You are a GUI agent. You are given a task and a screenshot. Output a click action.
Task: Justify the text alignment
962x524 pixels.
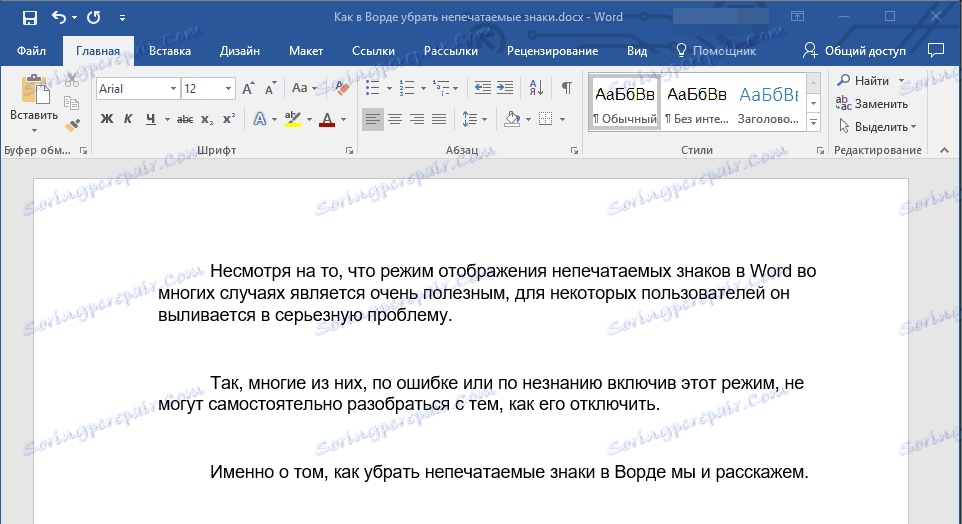(439, 119)
